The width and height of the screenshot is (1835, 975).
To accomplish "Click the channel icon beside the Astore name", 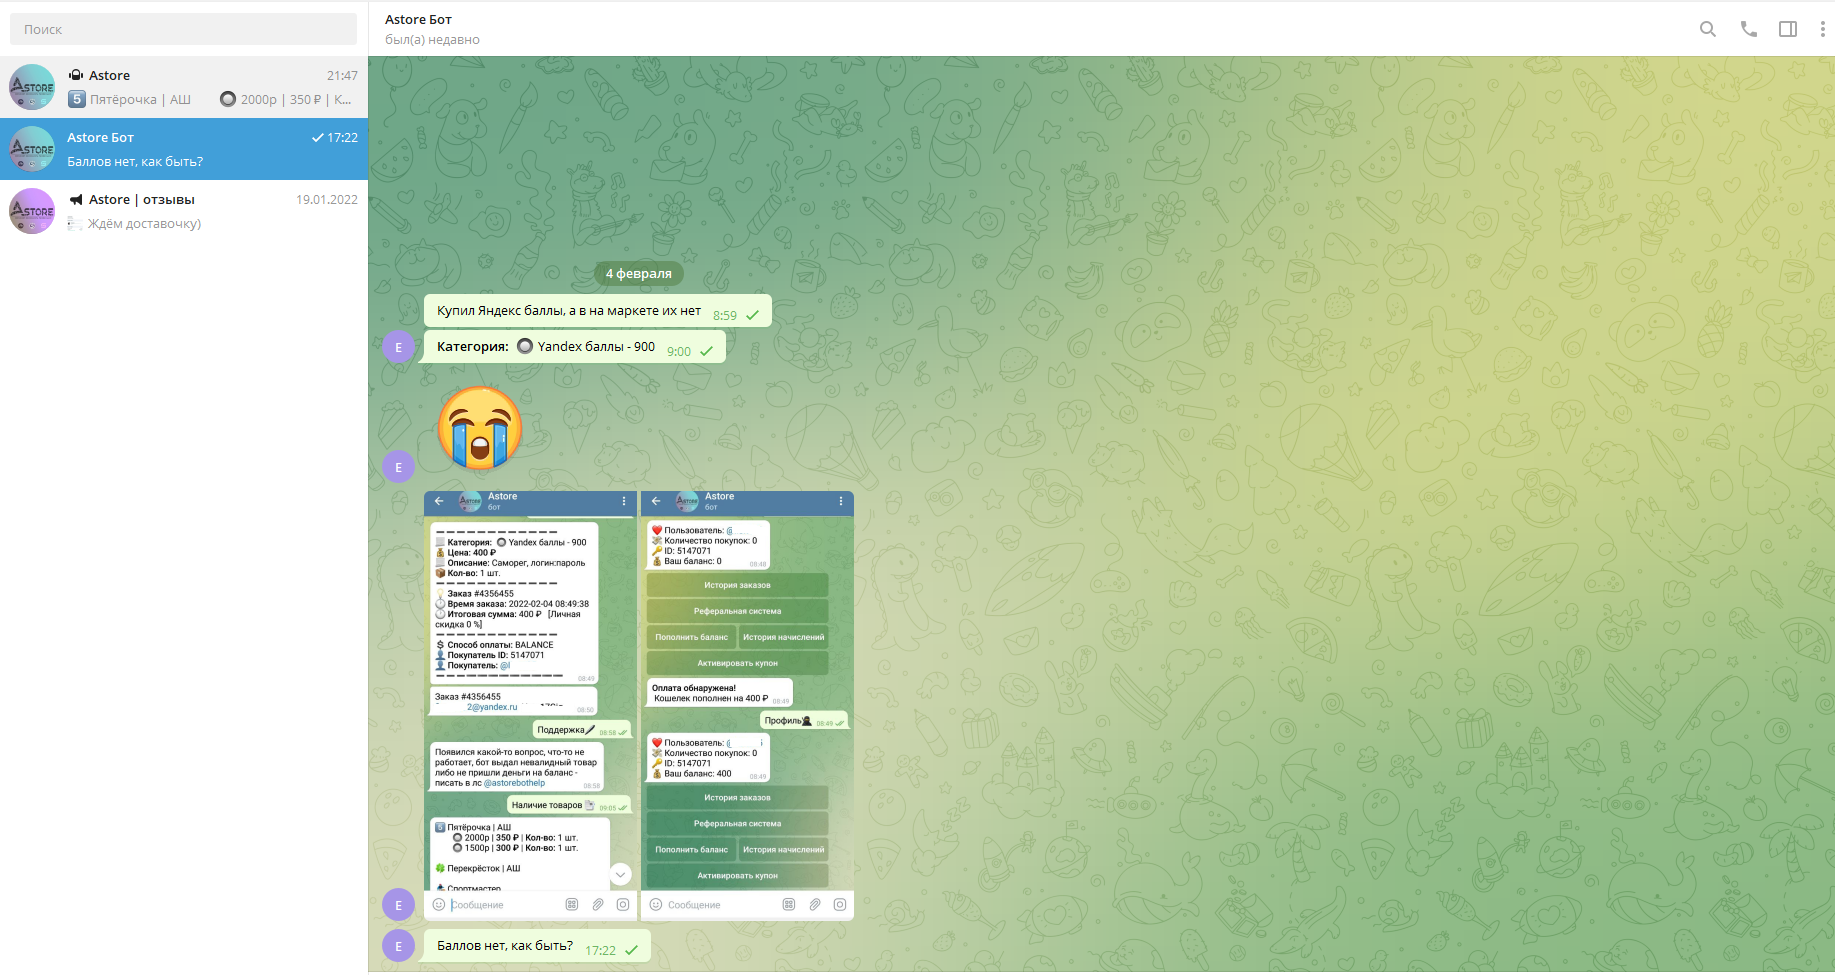I will pyautogui.click(x=75, y=75).
